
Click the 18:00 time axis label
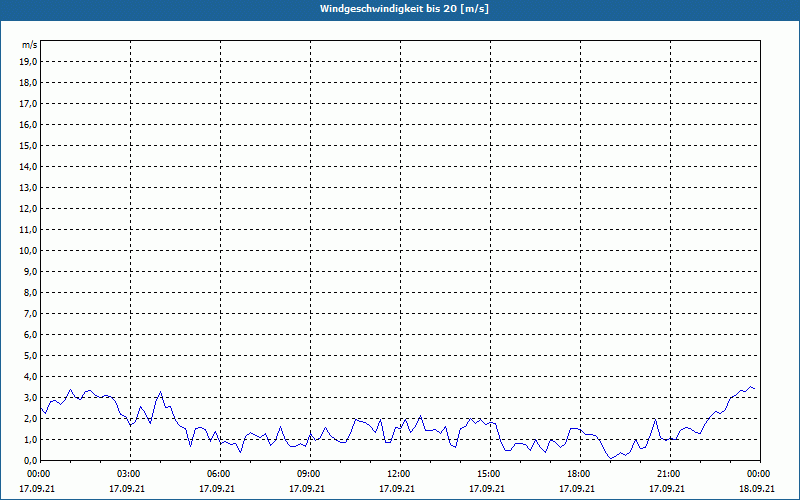[579, 474]
